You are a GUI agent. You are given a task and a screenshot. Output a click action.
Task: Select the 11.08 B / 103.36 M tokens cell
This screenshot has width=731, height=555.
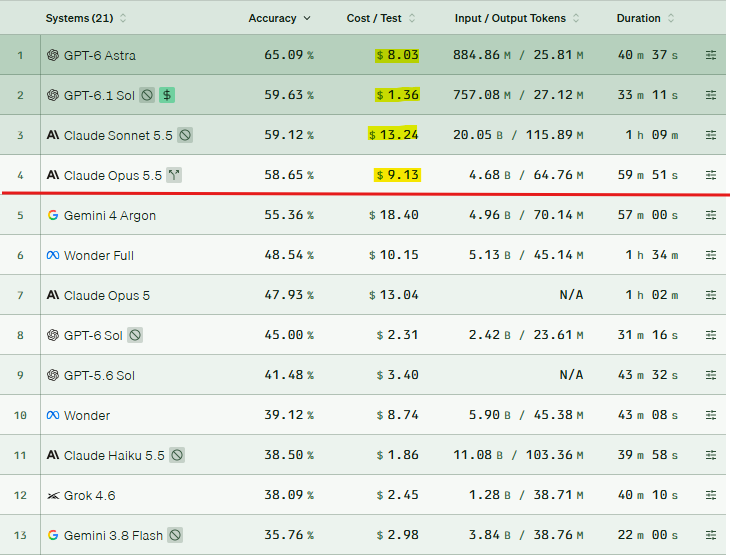click(x=518, y=455)
